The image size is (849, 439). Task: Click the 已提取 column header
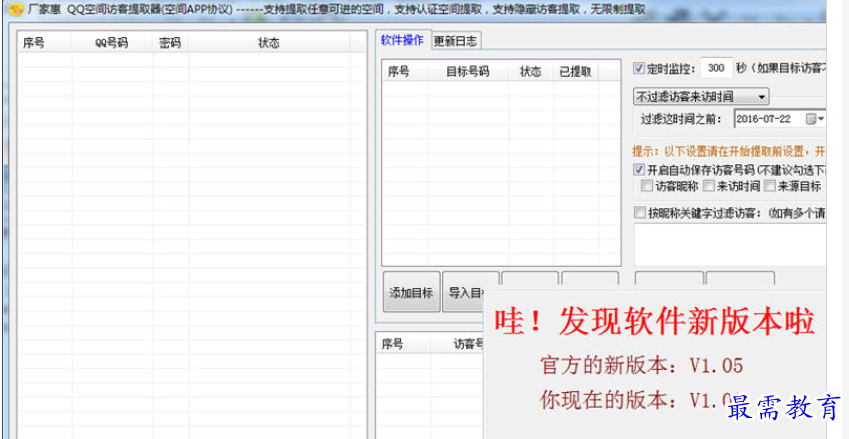(x=576, y=72)
